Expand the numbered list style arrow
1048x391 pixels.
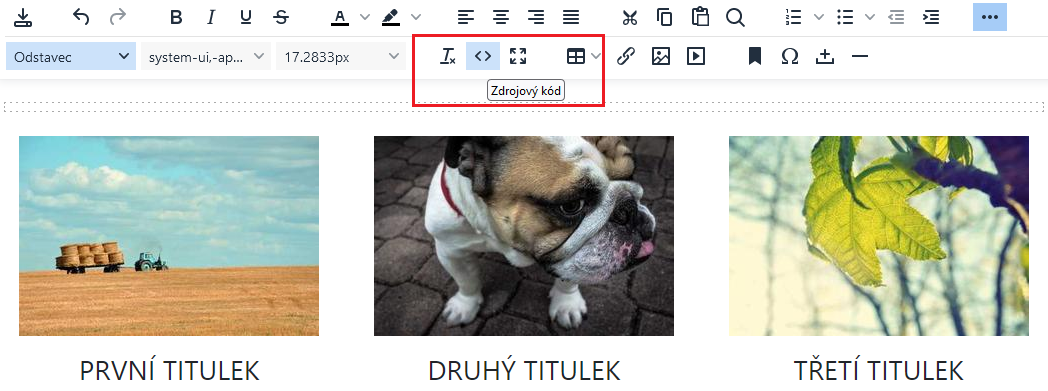pyautogui.click(x=819, y=17)
